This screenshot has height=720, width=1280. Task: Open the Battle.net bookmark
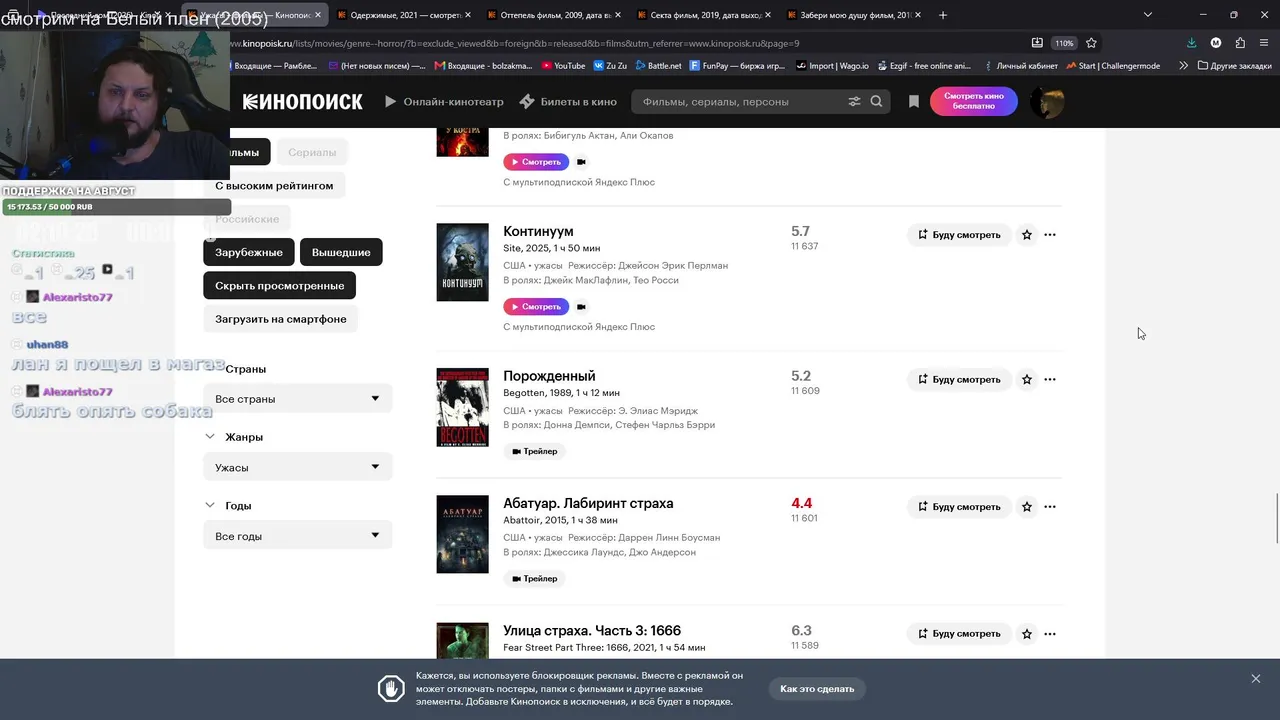click(656, 66)
